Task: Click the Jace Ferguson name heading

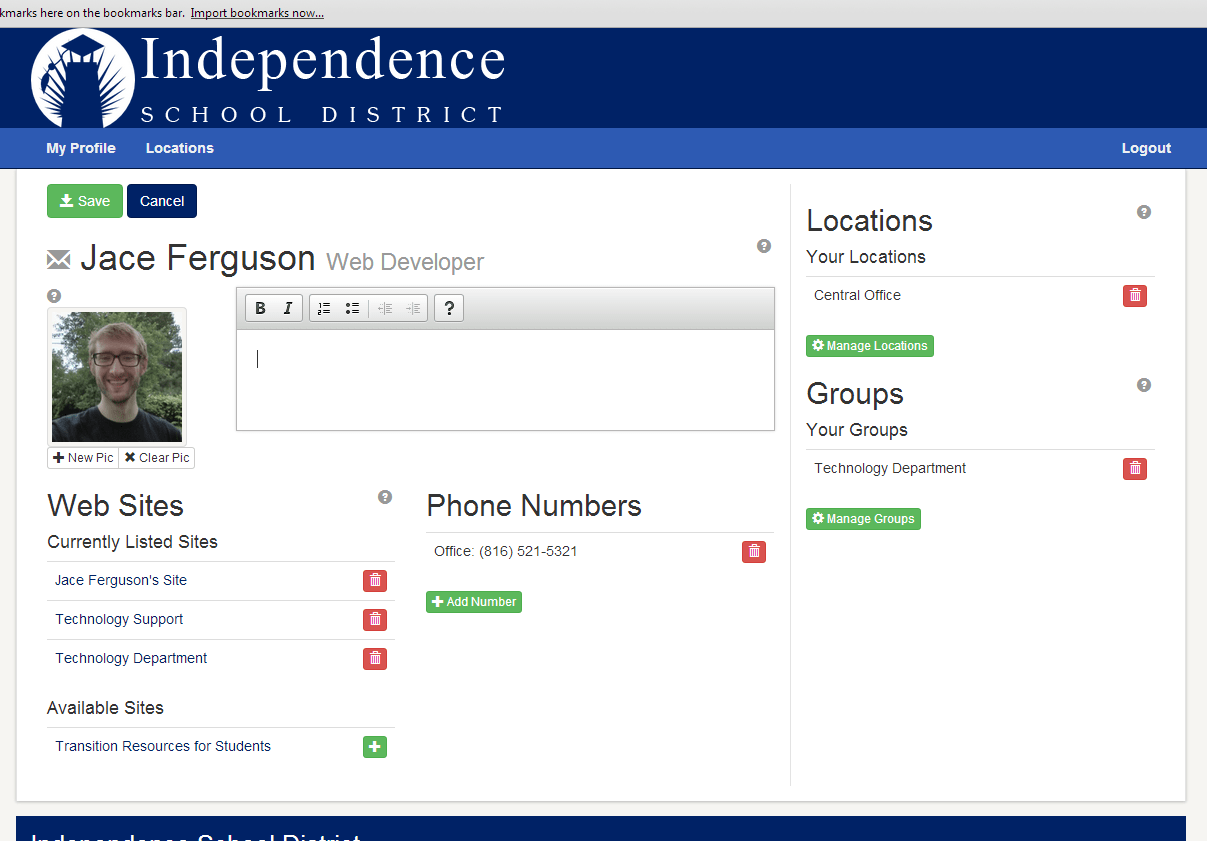Action: (x=198, y=258)
